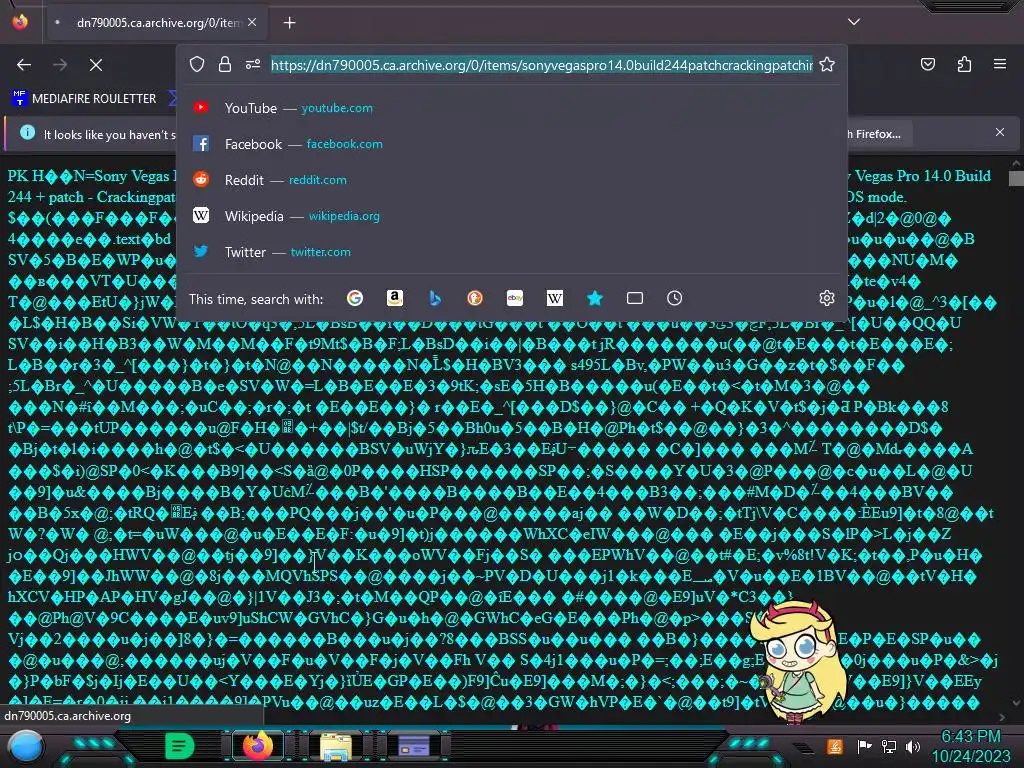Viewport: 1024px width, 768px height.
Task: Open the Action Center flag tray icon
Action: [x=865, y=746]
